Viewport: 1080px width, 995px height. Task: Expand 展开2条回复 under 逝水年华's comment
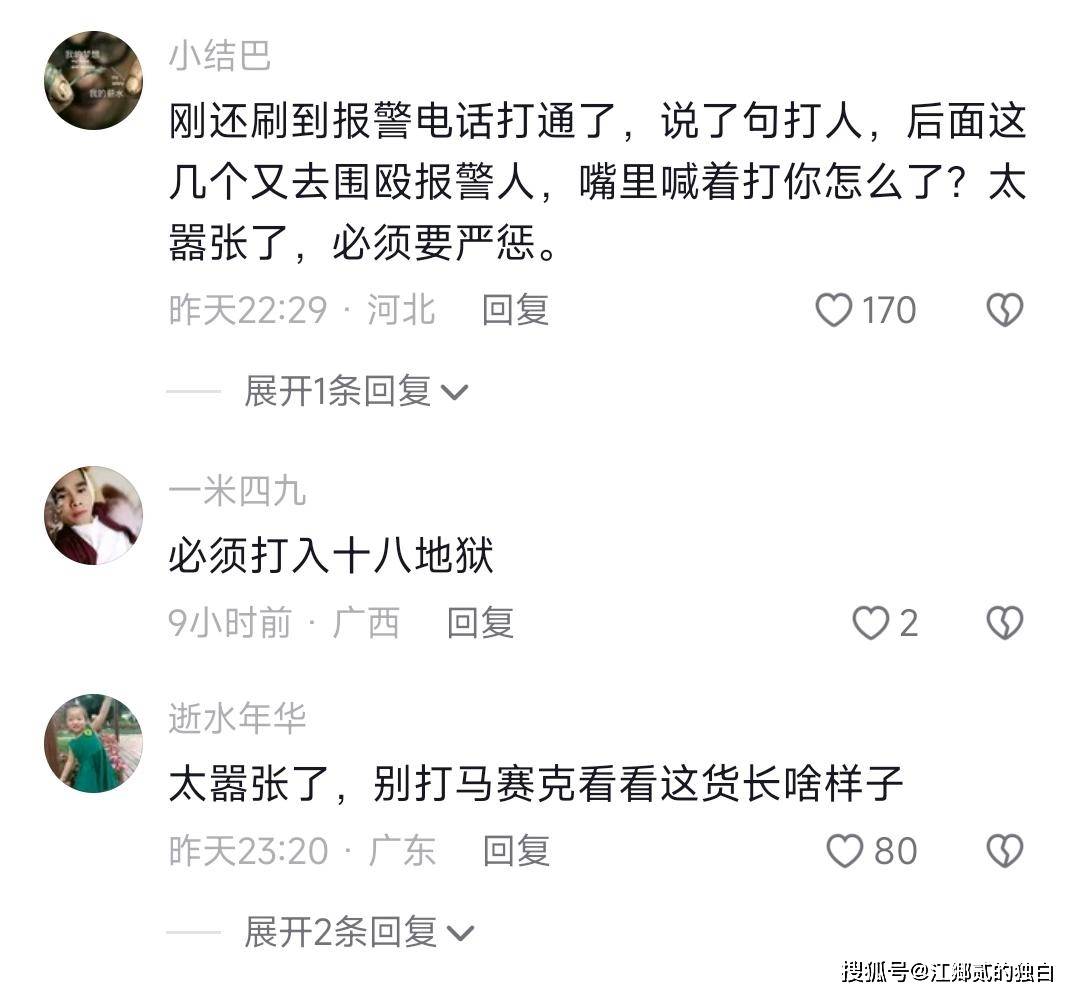(x=360, y=933)
